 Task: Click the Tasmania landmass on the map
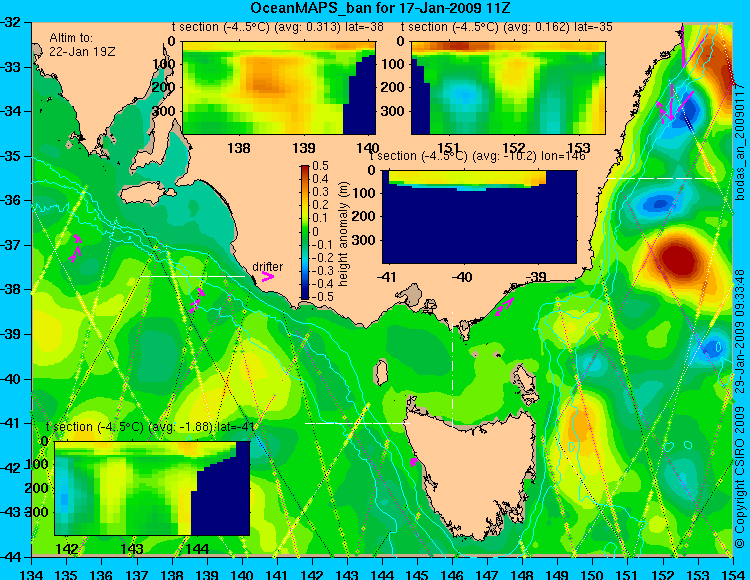(471, 476)
